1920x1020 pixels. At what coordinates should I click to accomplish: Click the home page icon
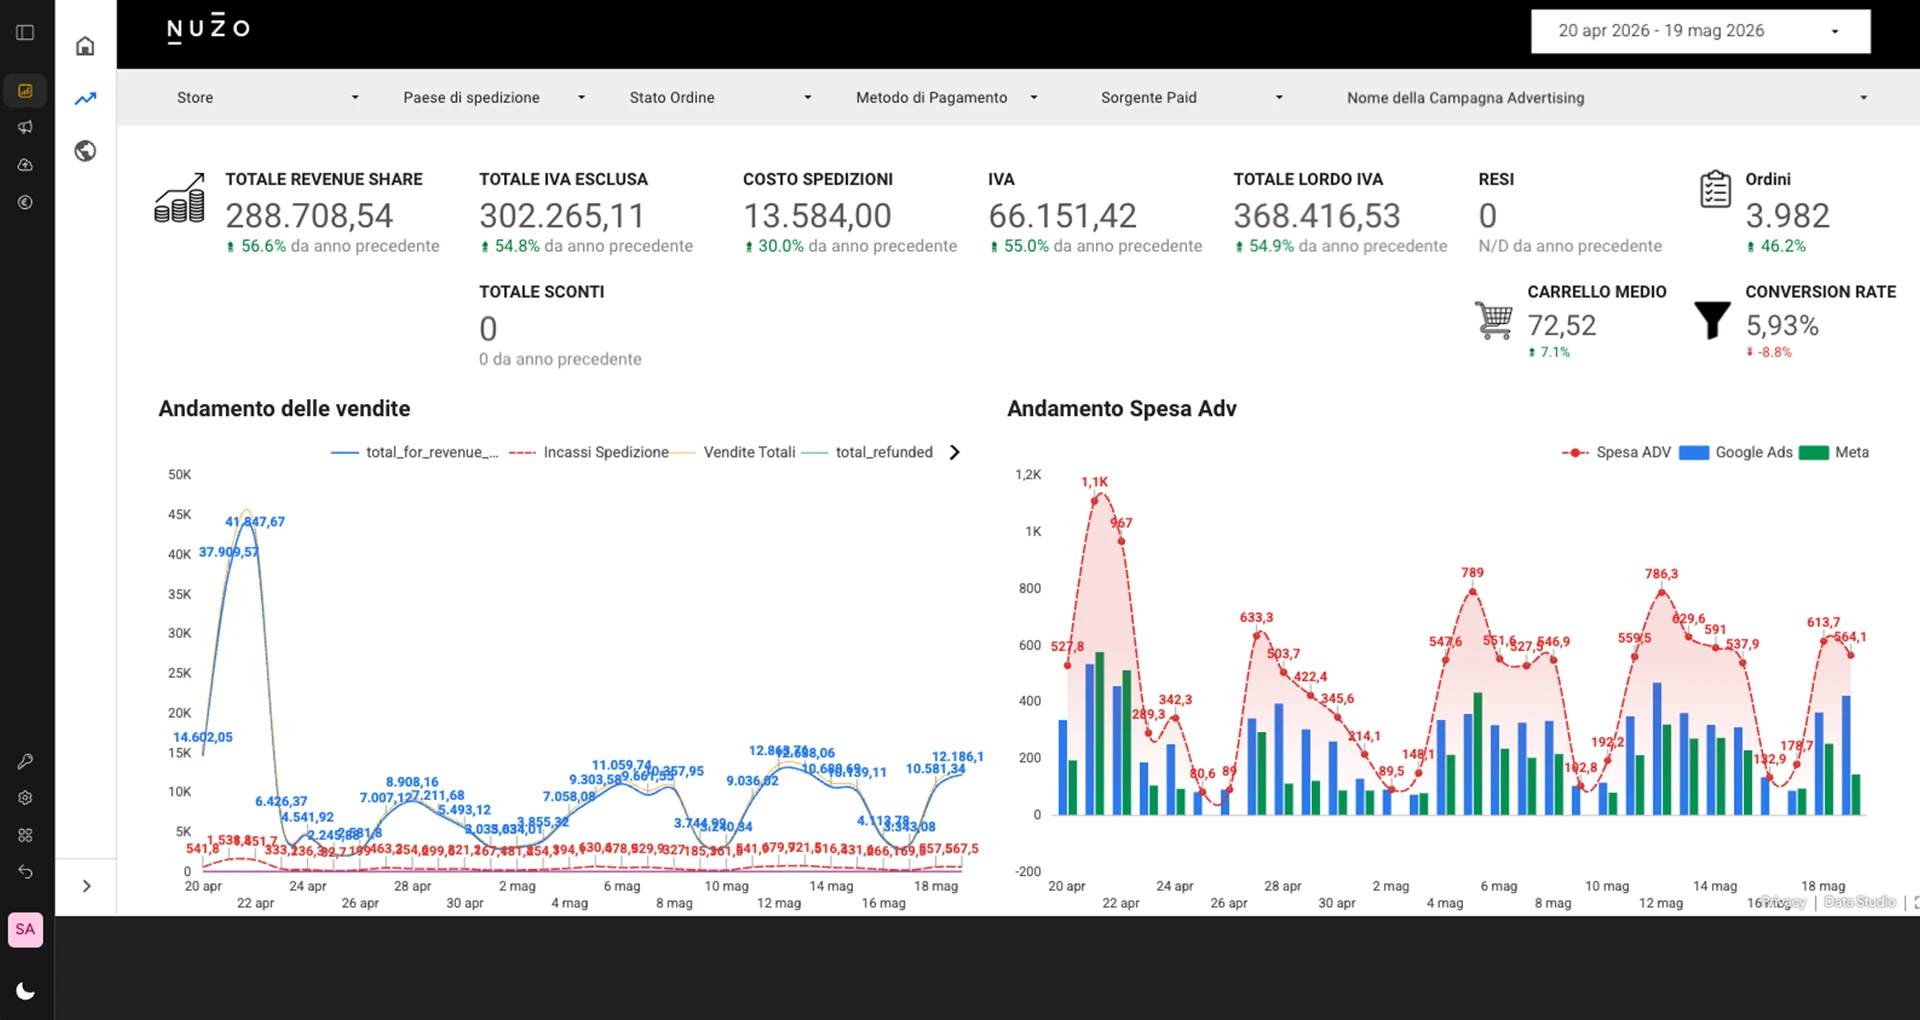(85, 46)
